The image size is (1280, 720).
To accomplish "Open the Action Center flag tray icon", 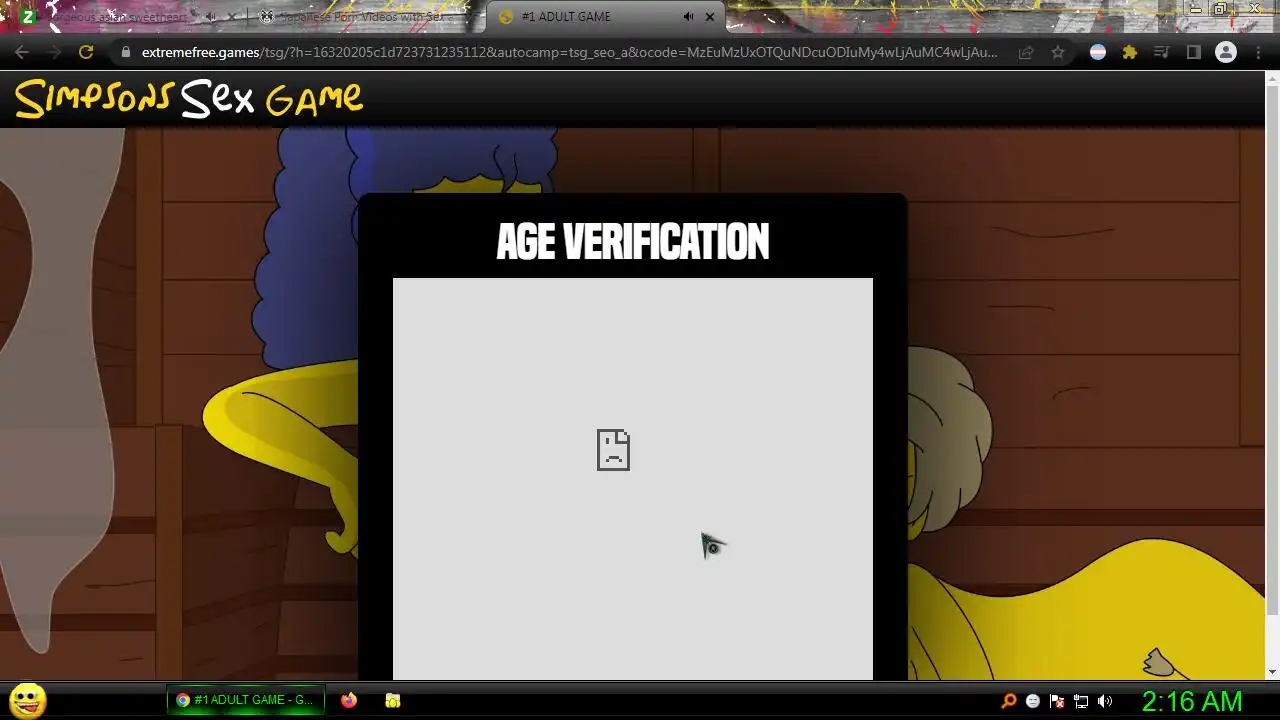I will click(x=1057, y=701).
